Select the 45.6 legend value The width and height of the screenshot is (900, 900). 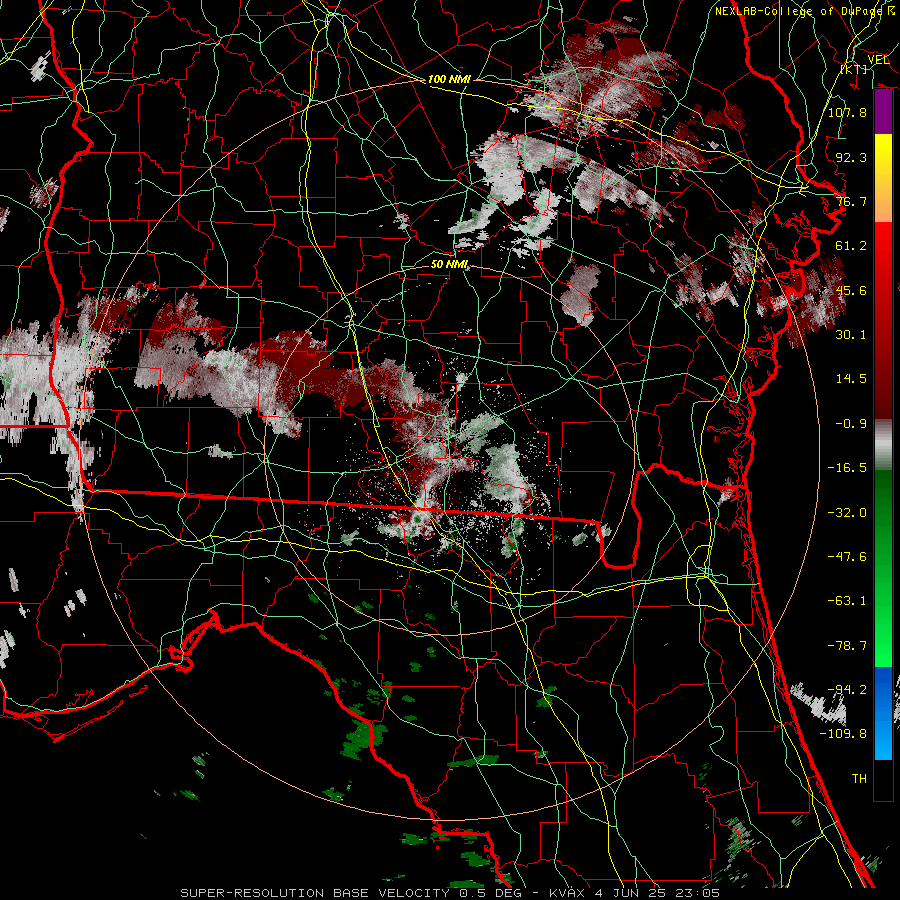point(851,290)
